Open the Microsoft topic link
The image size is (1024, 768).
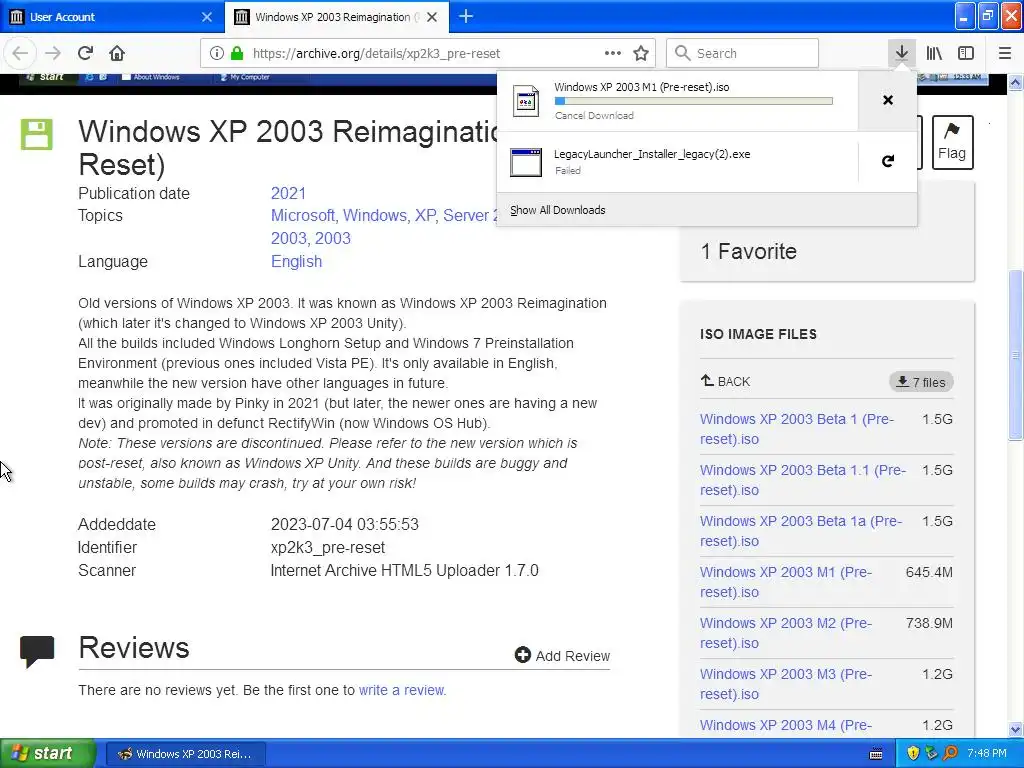(303, 216)
